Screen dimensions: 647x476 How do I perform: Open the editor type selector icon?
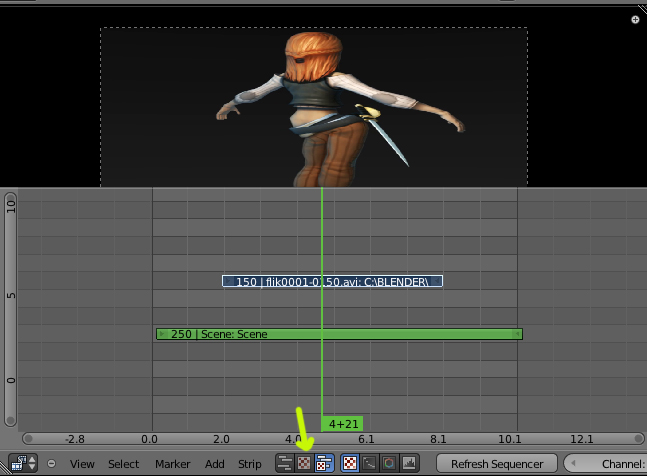click(x=23, y=464)
